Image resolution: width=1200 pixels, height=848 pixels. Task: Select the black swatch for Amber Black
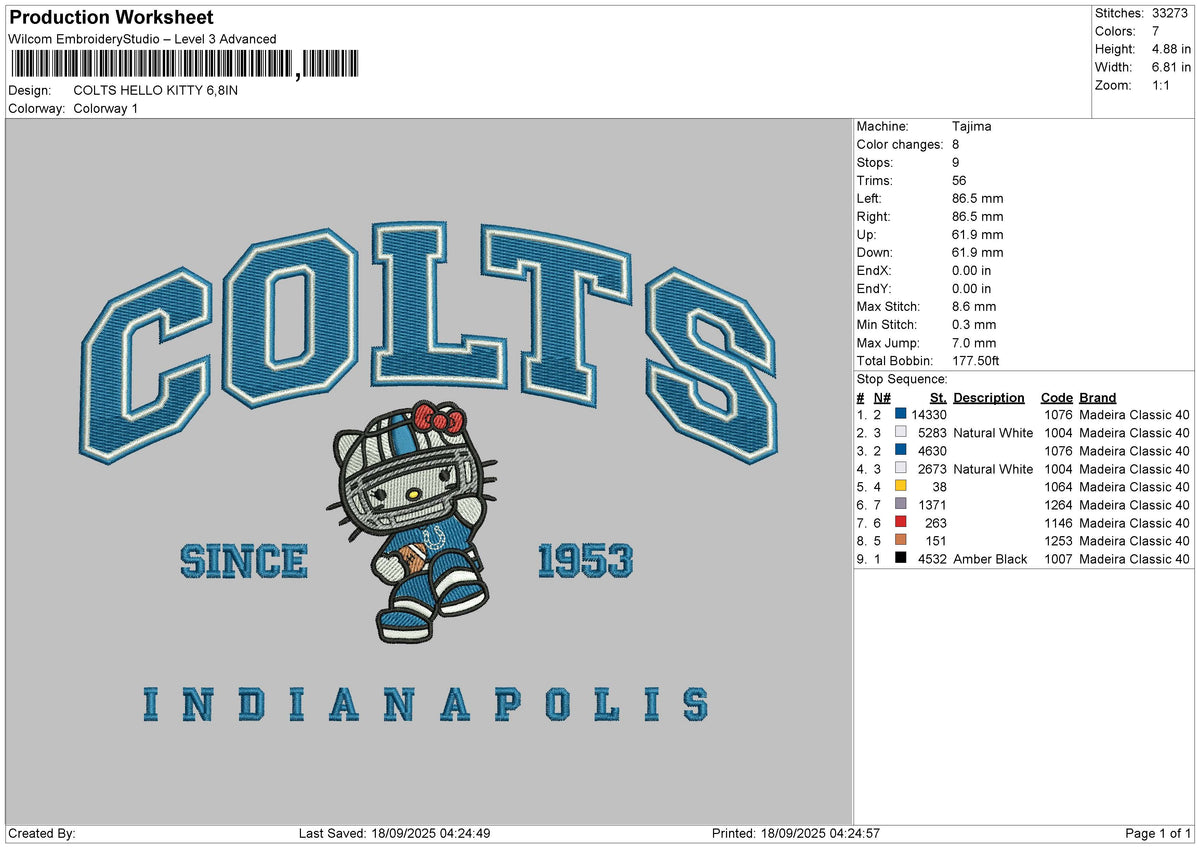tap(901, 559)
